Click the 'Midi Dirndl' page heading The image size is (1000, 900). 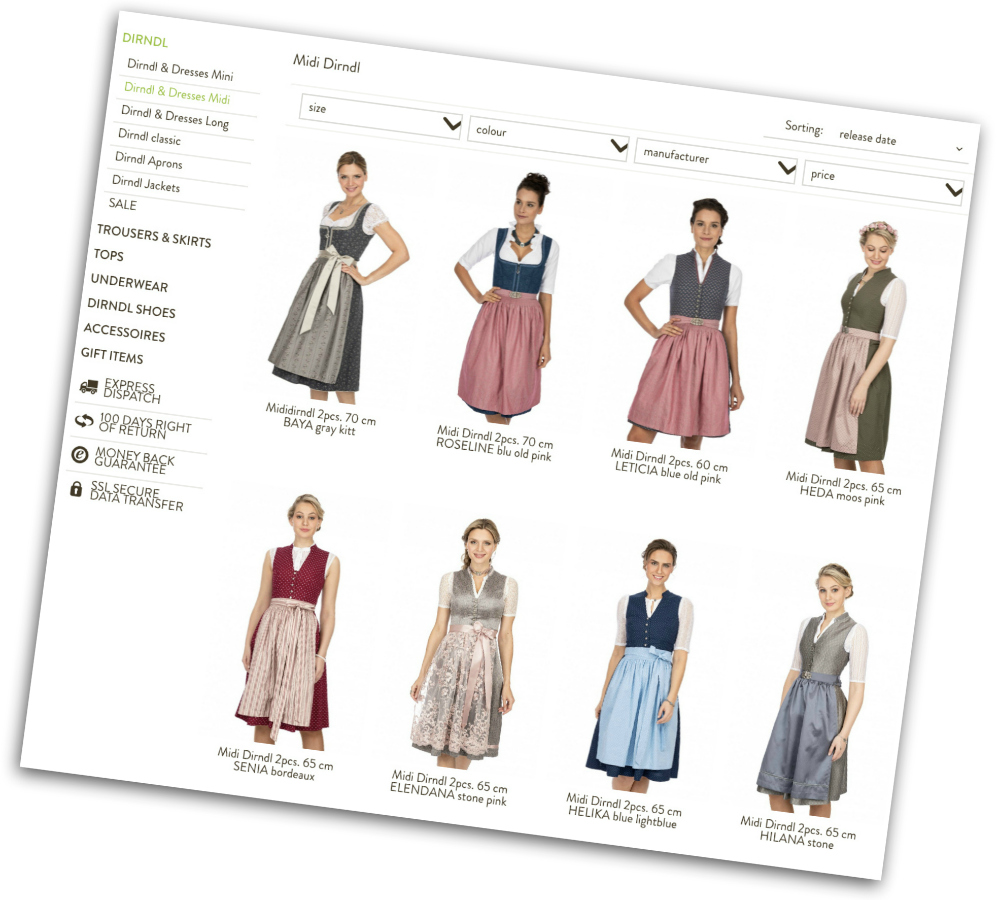tap(327, 64)
